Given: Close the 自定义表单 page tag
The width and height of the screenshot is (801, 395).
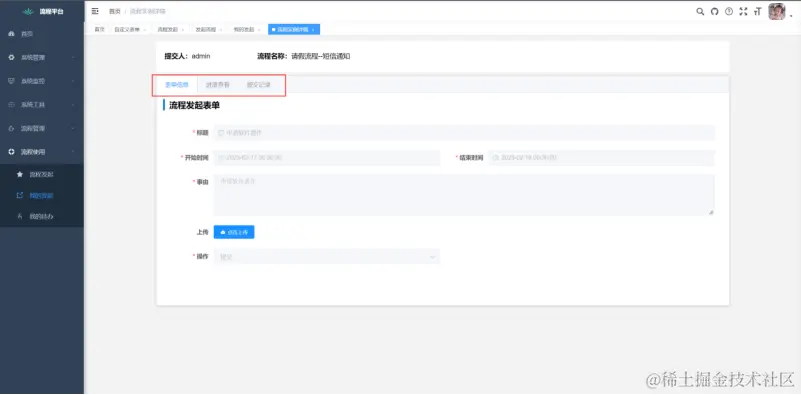Looking at the screenshot, I should pyautogui.click(x=145, y=30).
